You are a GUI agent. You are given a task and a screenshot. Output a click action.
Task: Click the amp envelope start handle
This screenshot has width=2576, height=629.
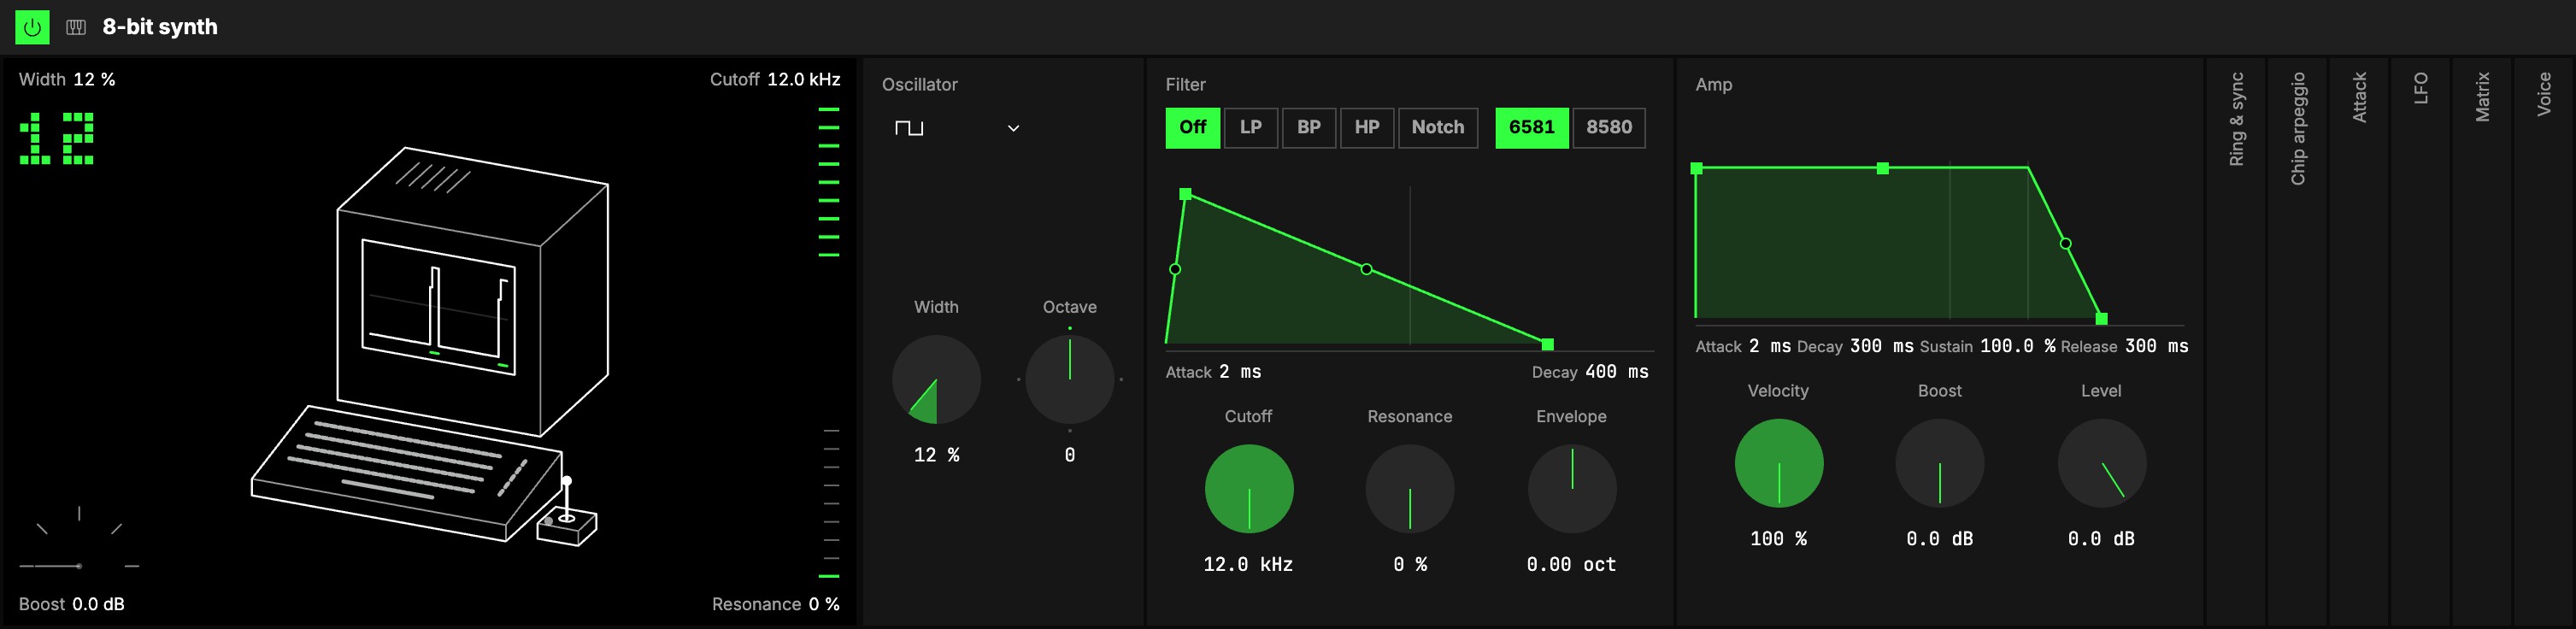[x=1696, y=168]
